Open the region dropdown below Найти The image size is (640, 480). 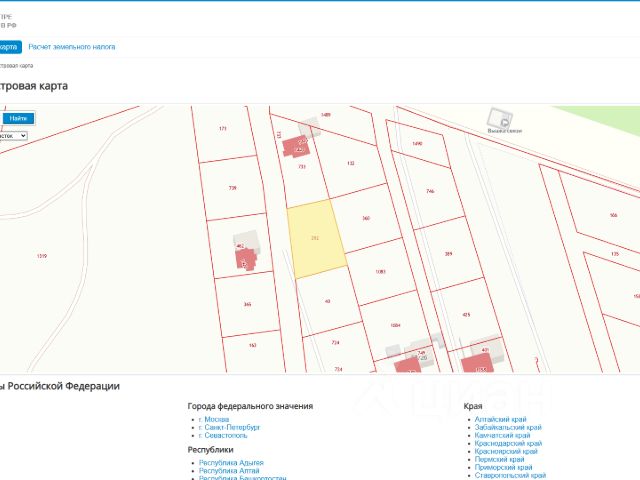[13, 136]
